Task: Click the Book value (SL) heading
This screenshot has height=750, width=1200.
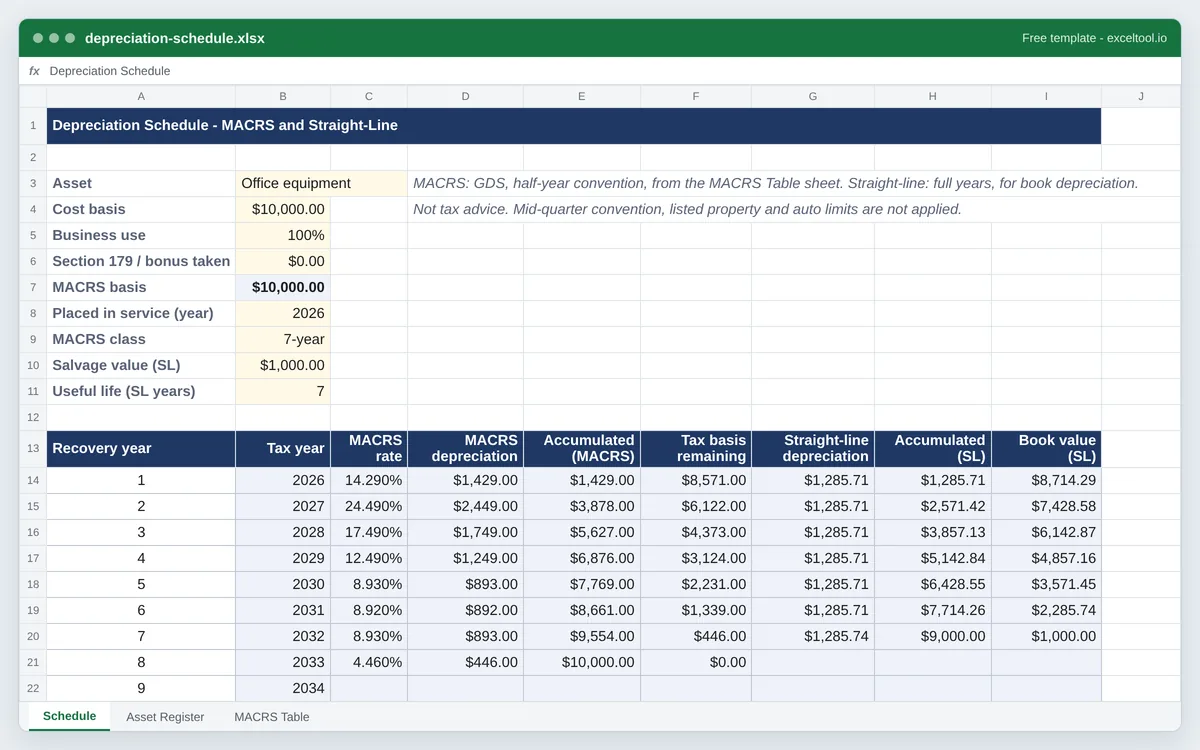Action: (x=1047, y=448)
